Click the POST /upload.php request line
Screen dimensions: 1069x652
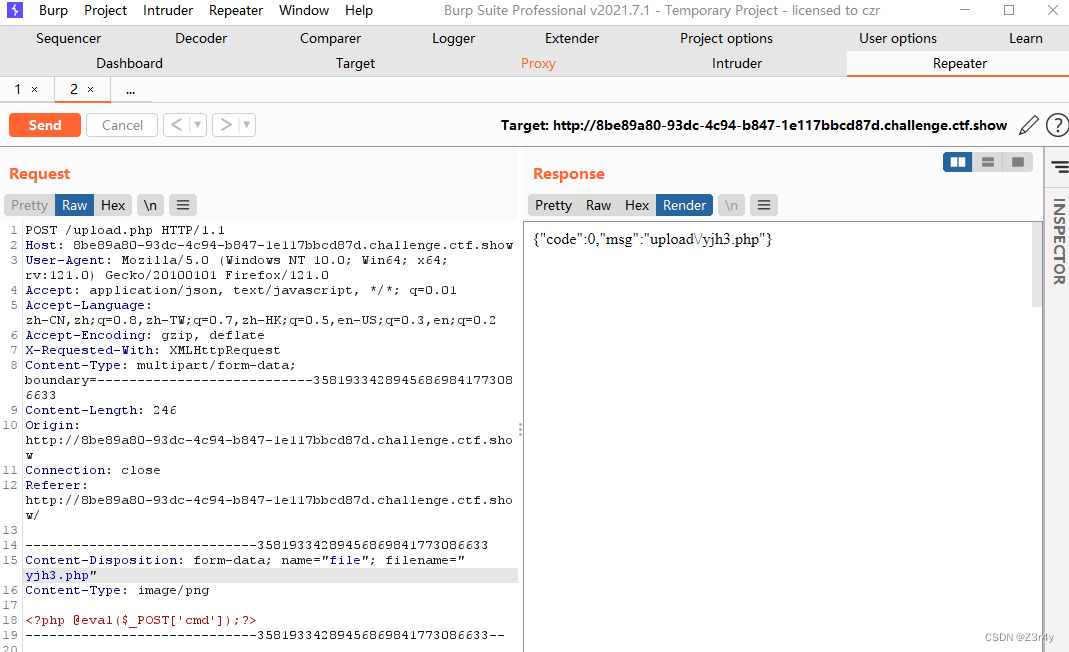click(x=125, y=230)
